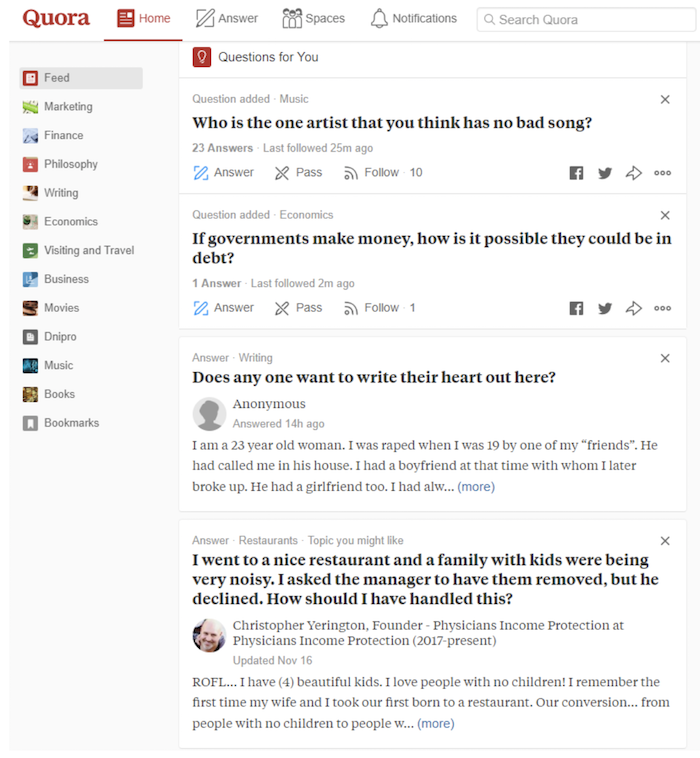Open the Dnipro topic in sidebar

point(49,336)
